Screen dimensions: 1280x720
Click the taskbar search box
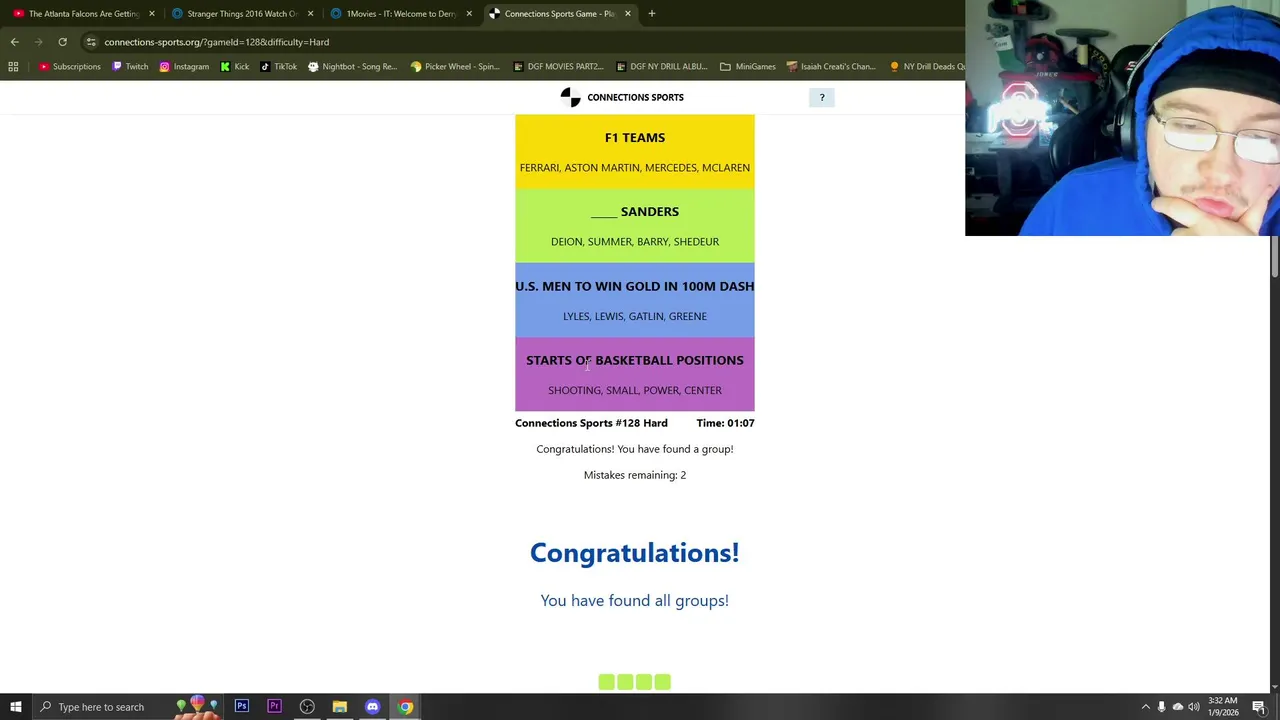pyautogui.click(x=130, y=707)
